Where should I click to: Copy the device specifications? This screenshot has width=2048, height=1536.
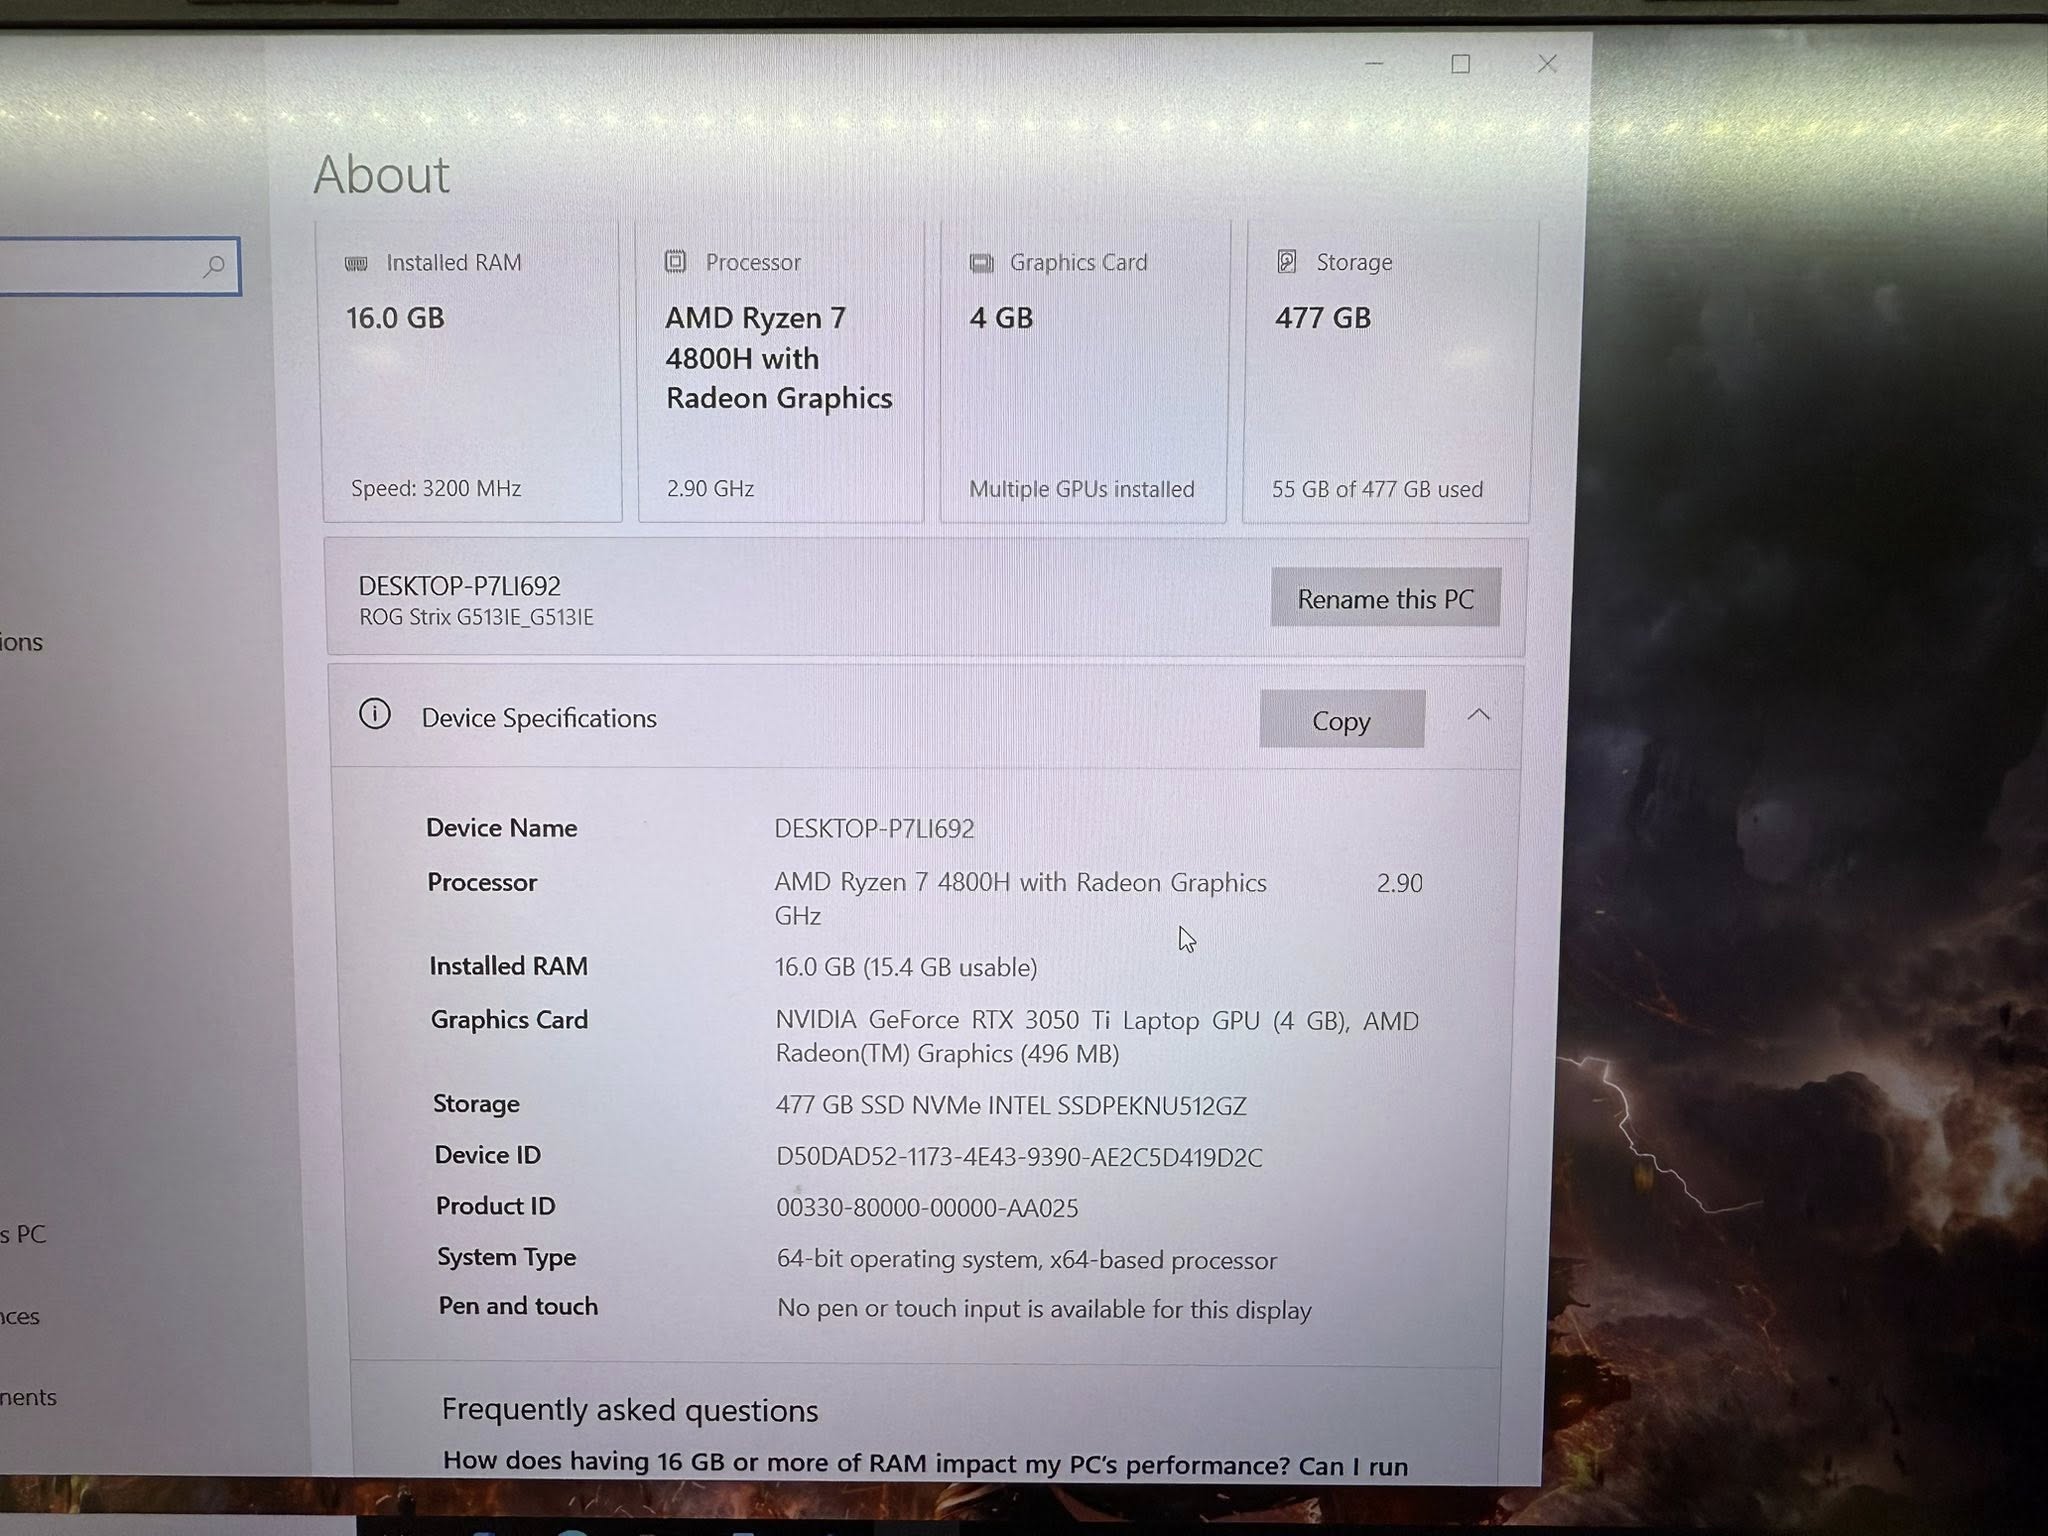coord(1342,719)
